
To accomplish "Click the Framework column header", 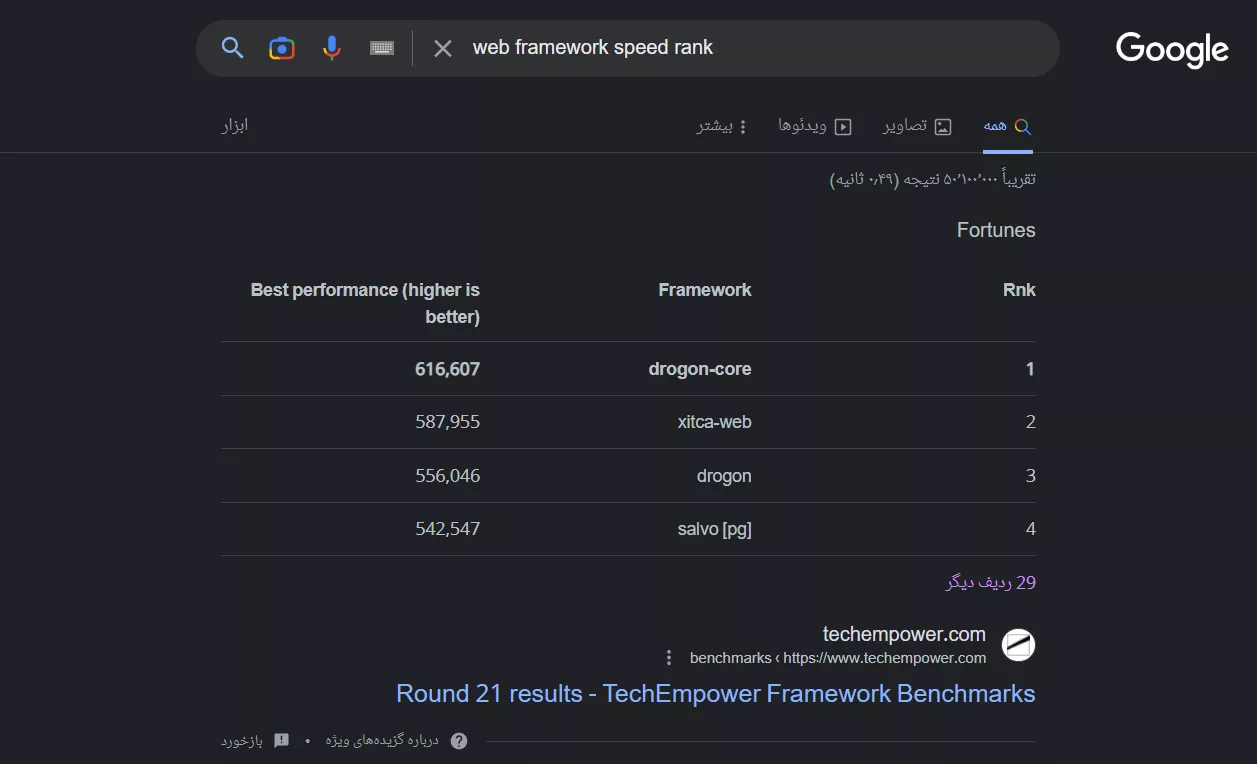I will 705,290.
